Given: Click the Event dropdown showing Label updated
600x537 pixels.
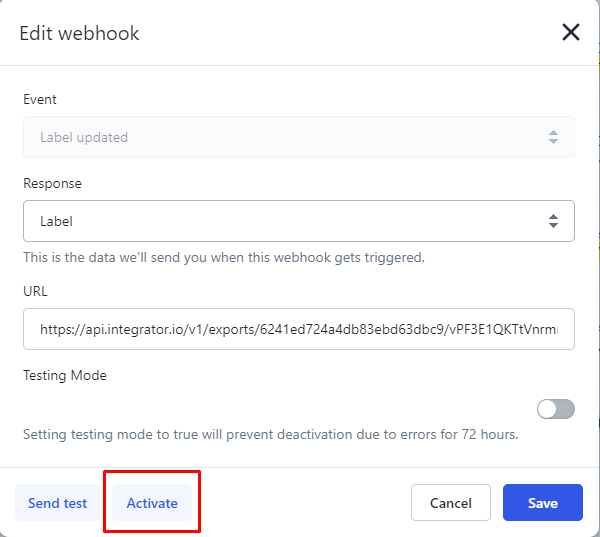Looking at the screenshot, I should (x=298, y=137).
